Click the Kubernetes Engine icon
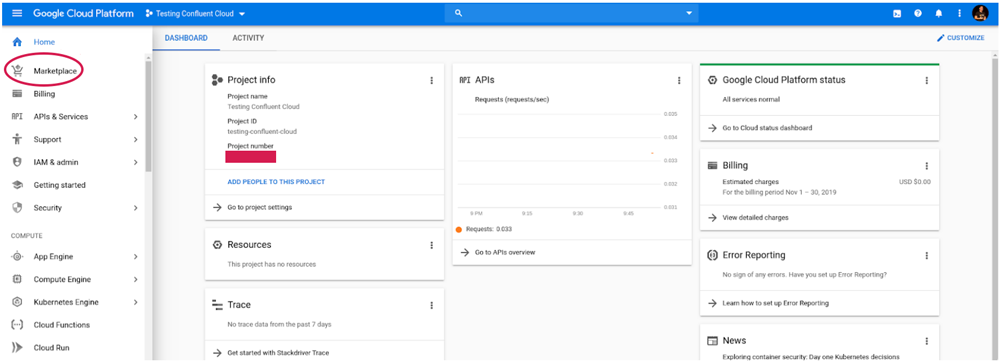Screen dimensions: 1000x363 [17, 302]
